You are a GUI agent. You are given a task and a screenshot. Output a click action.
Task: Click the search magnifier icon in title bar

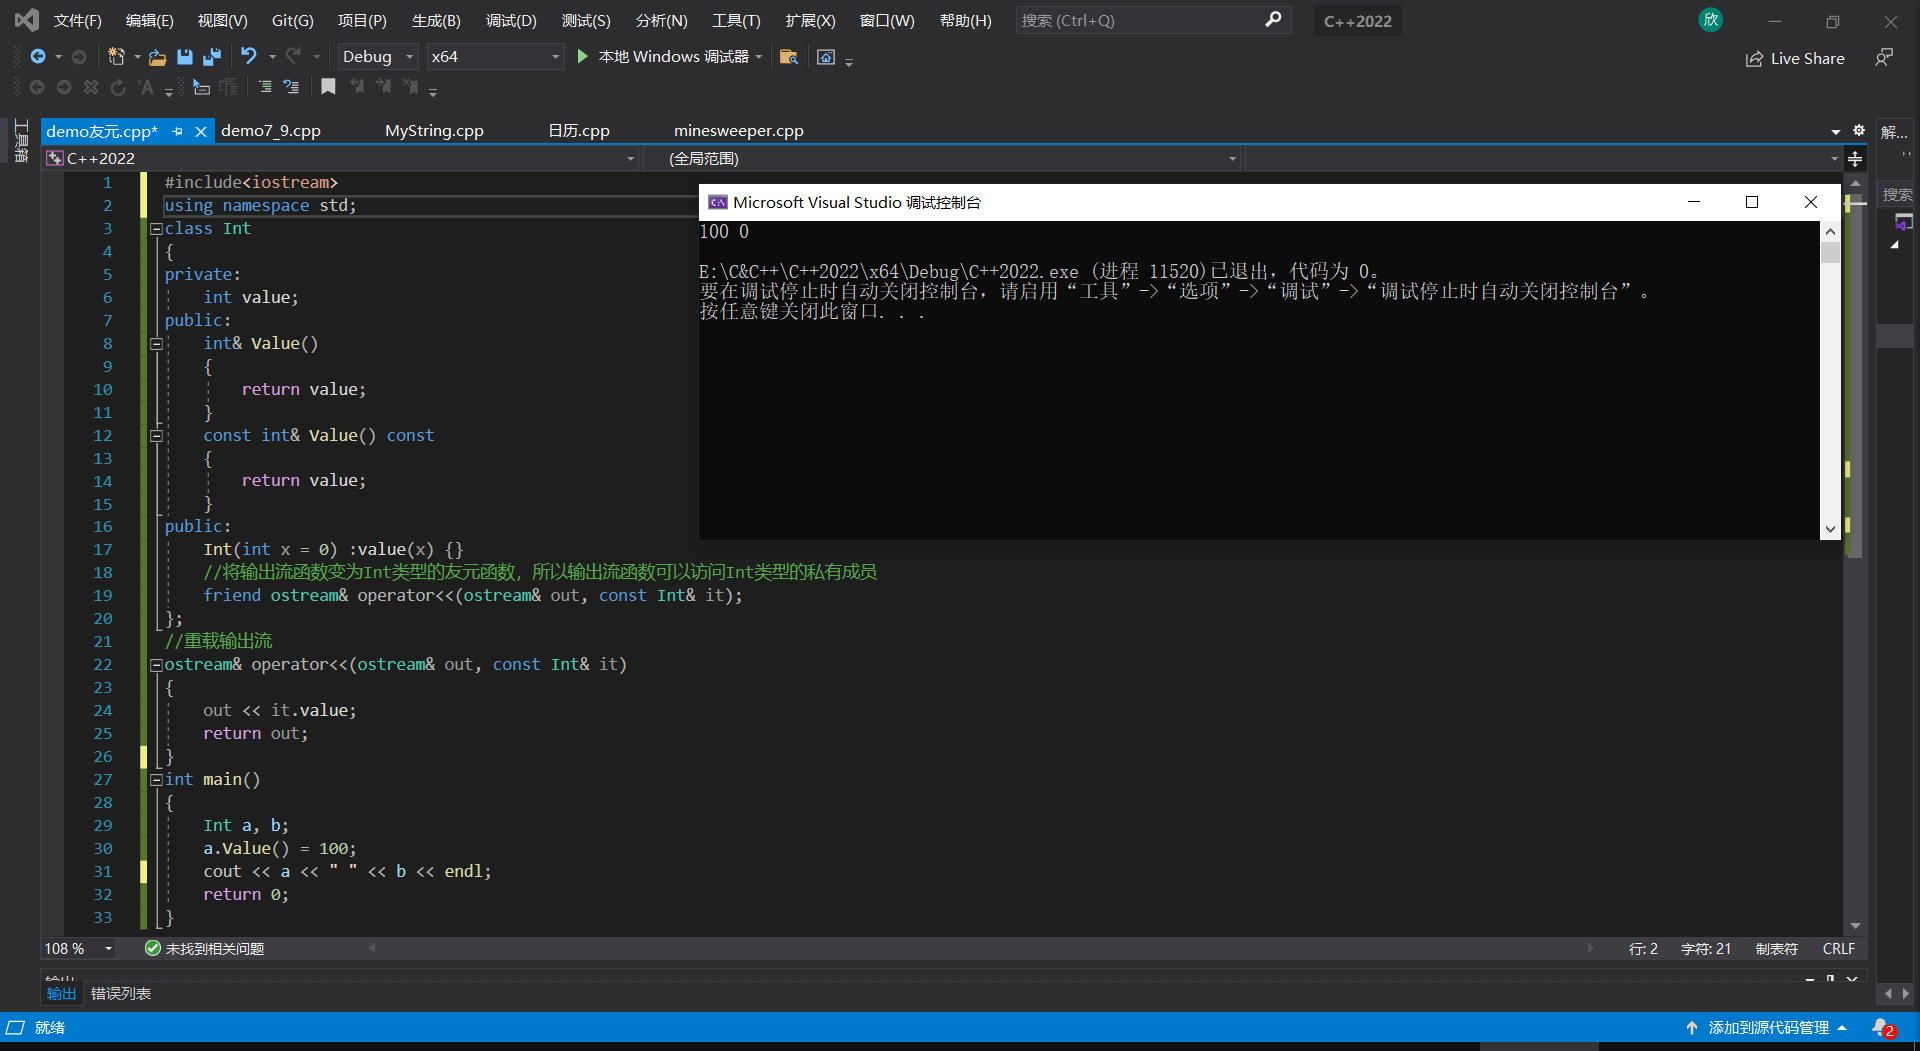point(1273,20)
